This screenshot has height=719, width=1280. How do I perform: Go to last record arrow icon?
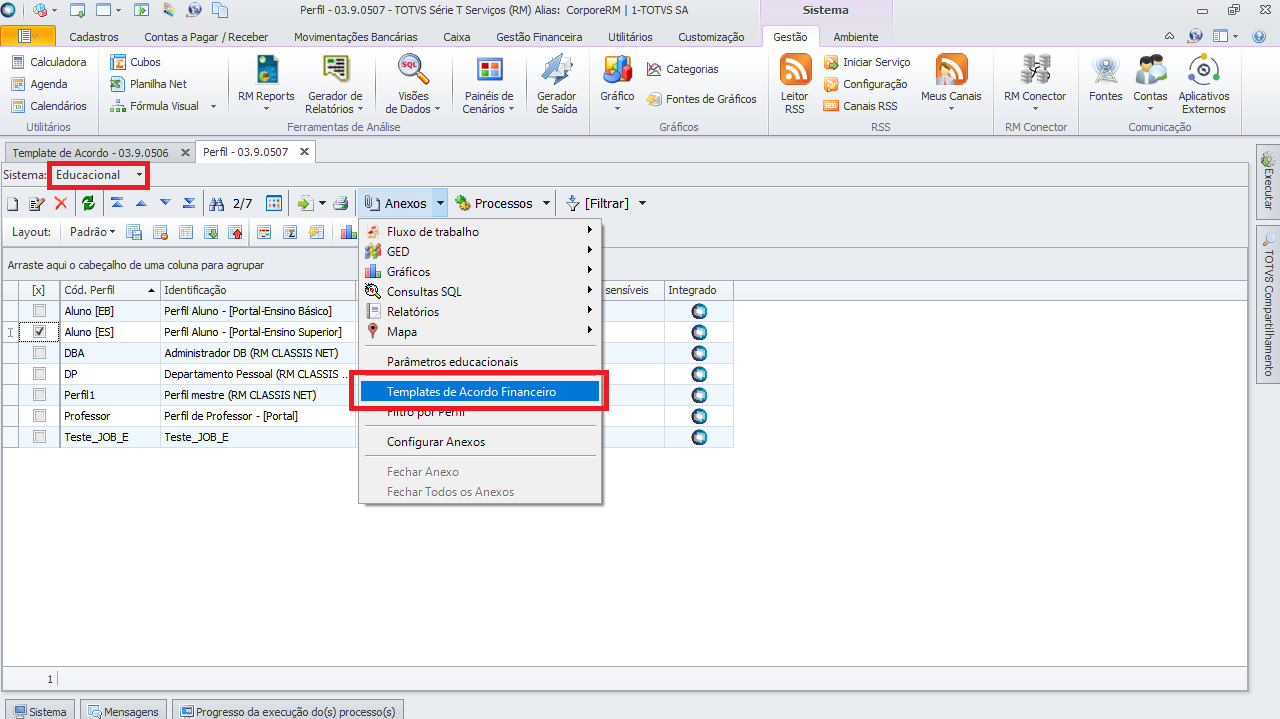click(x=189, y=203)
